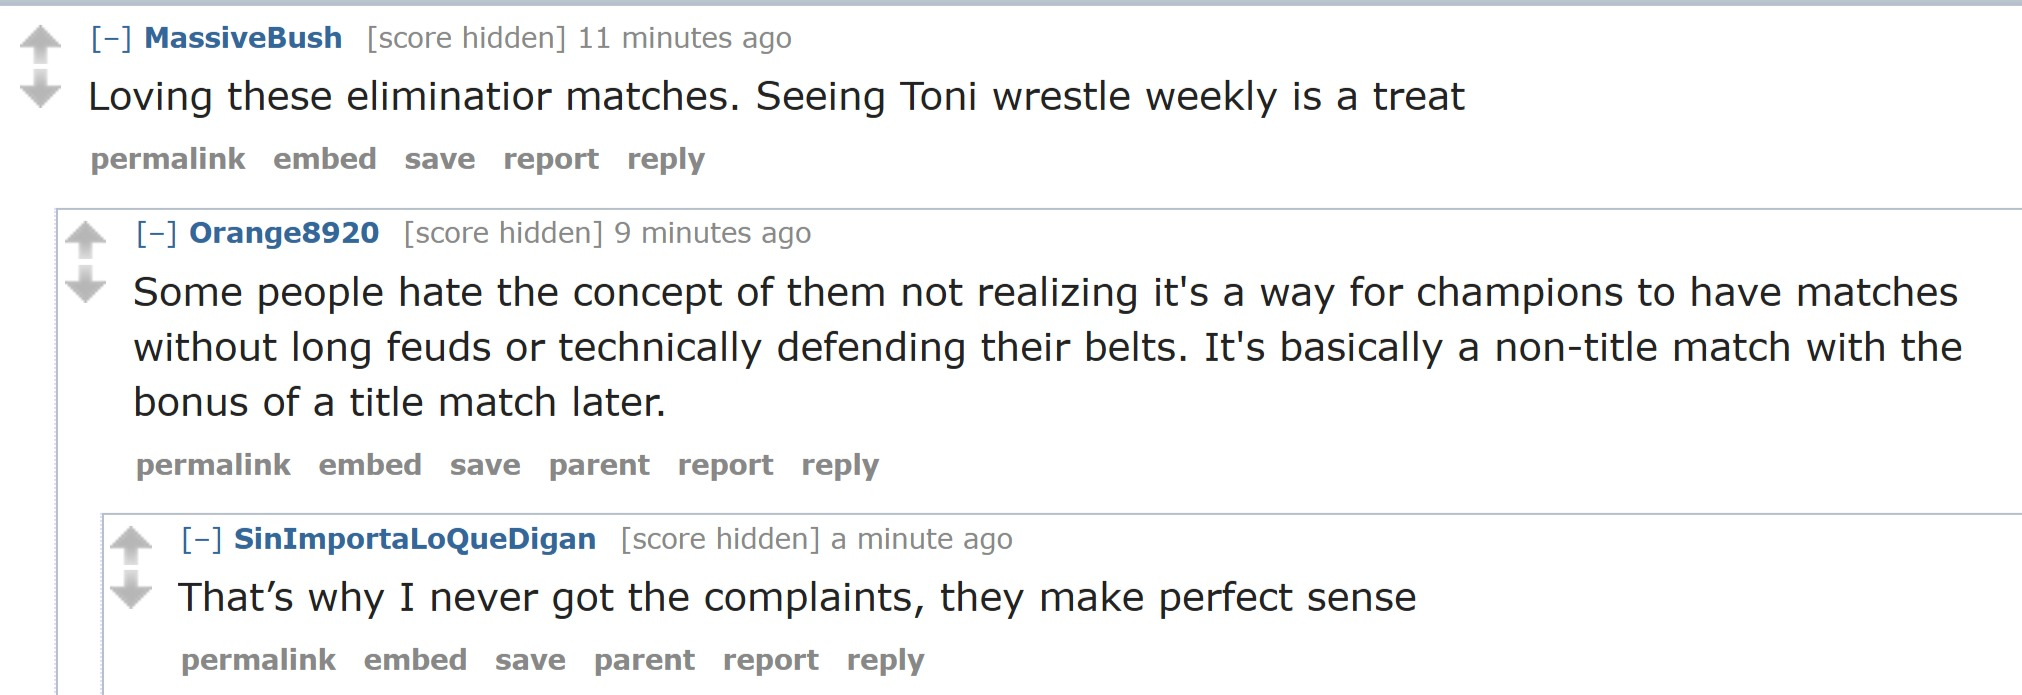The height and width of the screenshot is (695, 2022).
Task: Click the 11 minutes ago timestamp
Action: (x=684, y=38)
